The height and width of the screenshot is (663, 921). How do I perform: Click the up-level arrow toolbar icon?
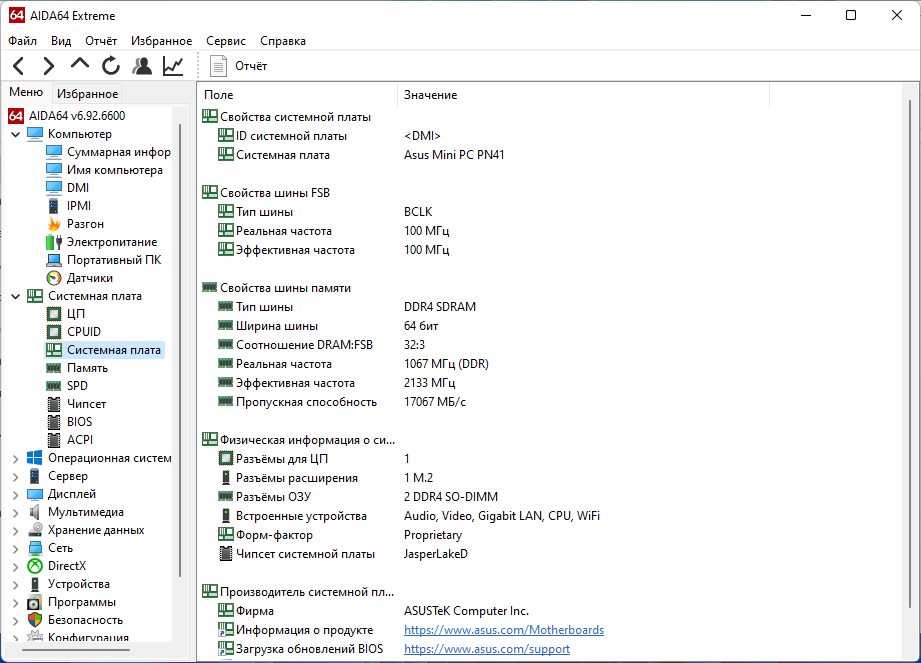click(80, 64)
